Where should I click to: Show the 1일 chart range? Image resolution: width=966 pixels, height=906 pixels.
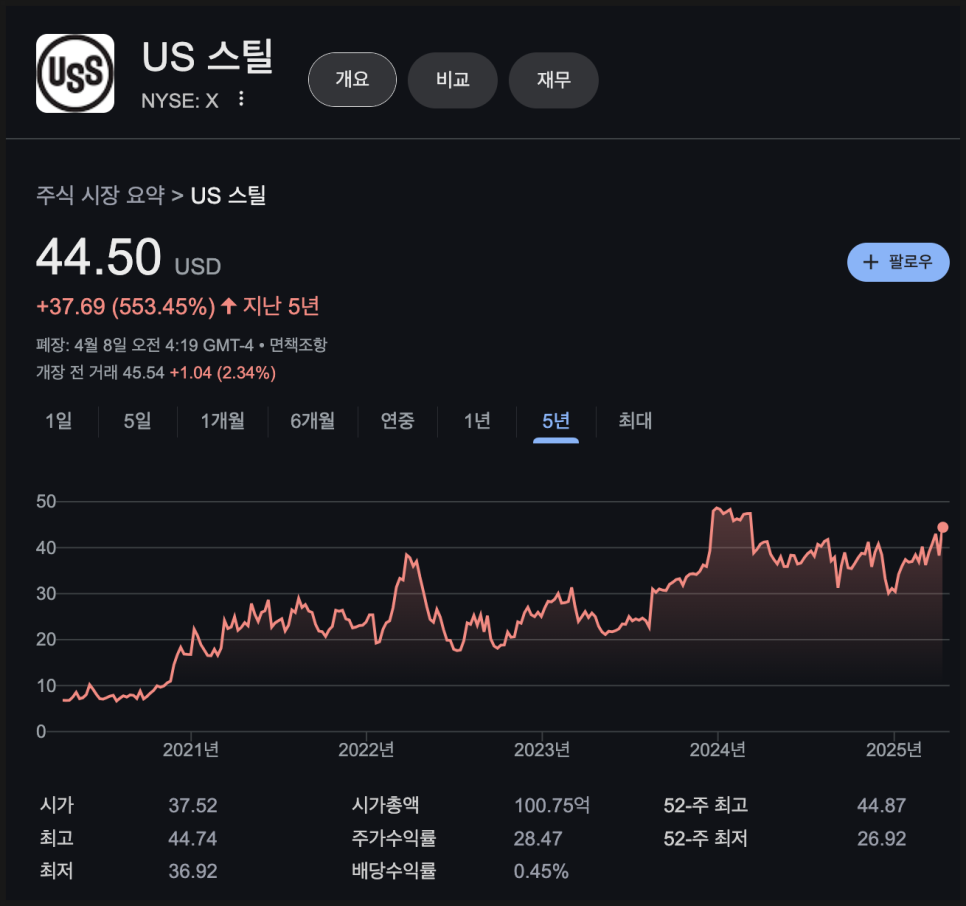59,421
